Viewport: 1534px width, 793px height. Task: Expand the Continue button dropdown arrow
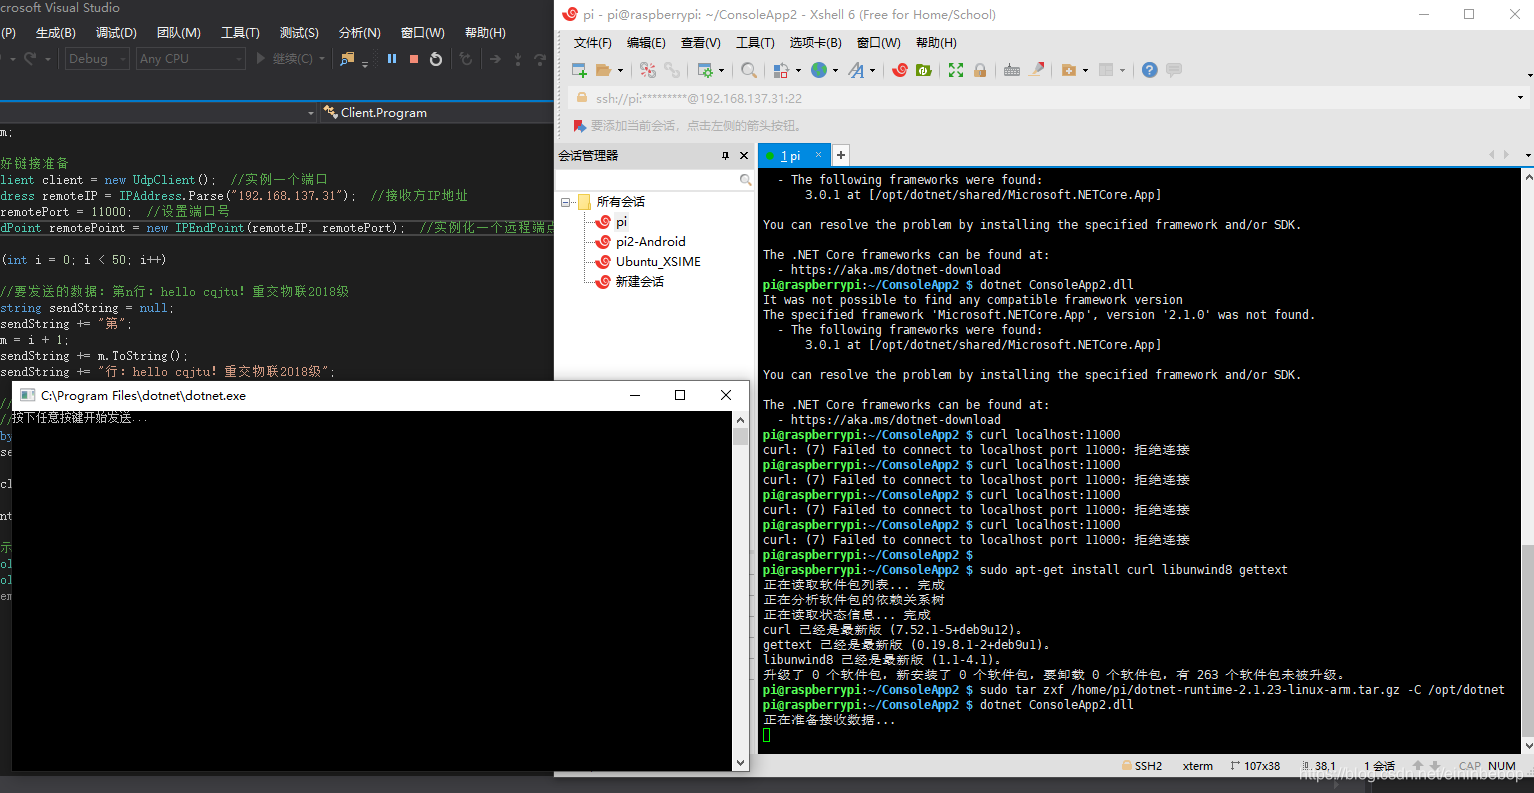pyautogui.click(x=322, y=59)
